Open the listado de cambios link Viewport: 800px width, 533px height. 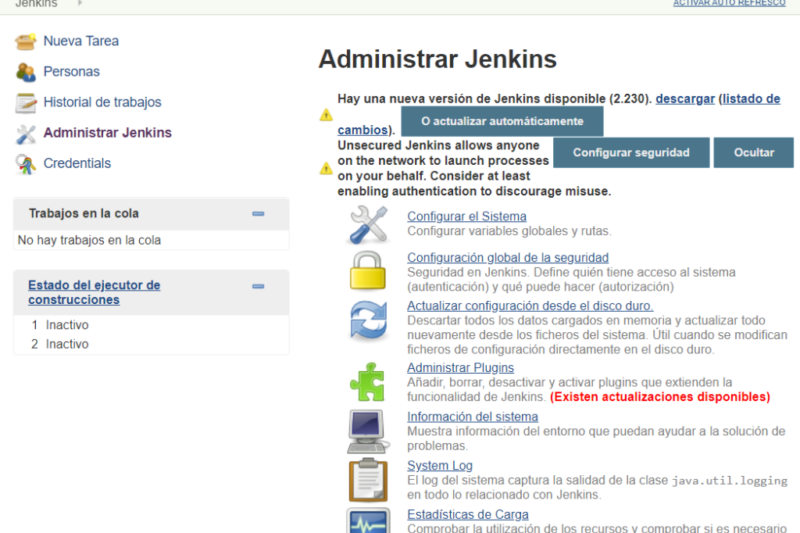(x=751, y=99)
